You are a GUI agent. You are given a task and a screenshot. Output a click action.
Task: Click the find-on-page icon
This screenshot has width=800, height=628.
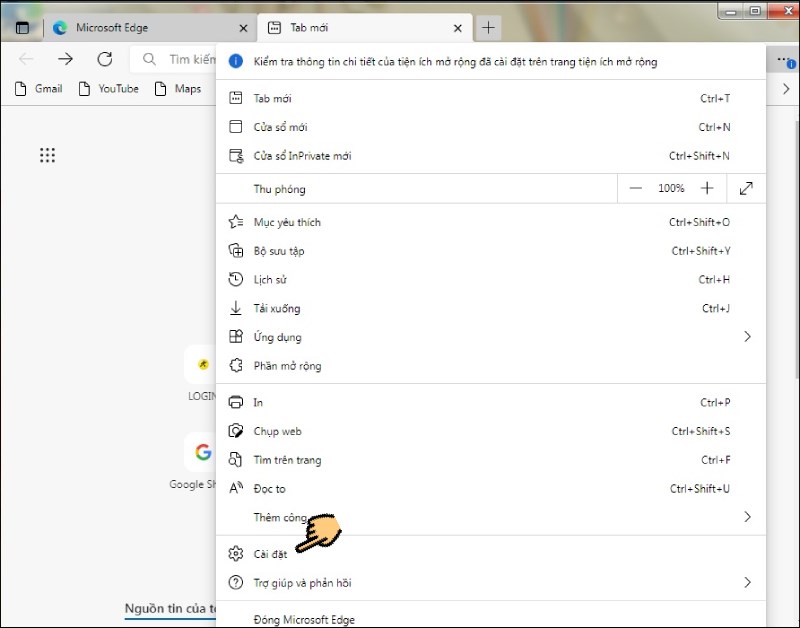(235, 460)
